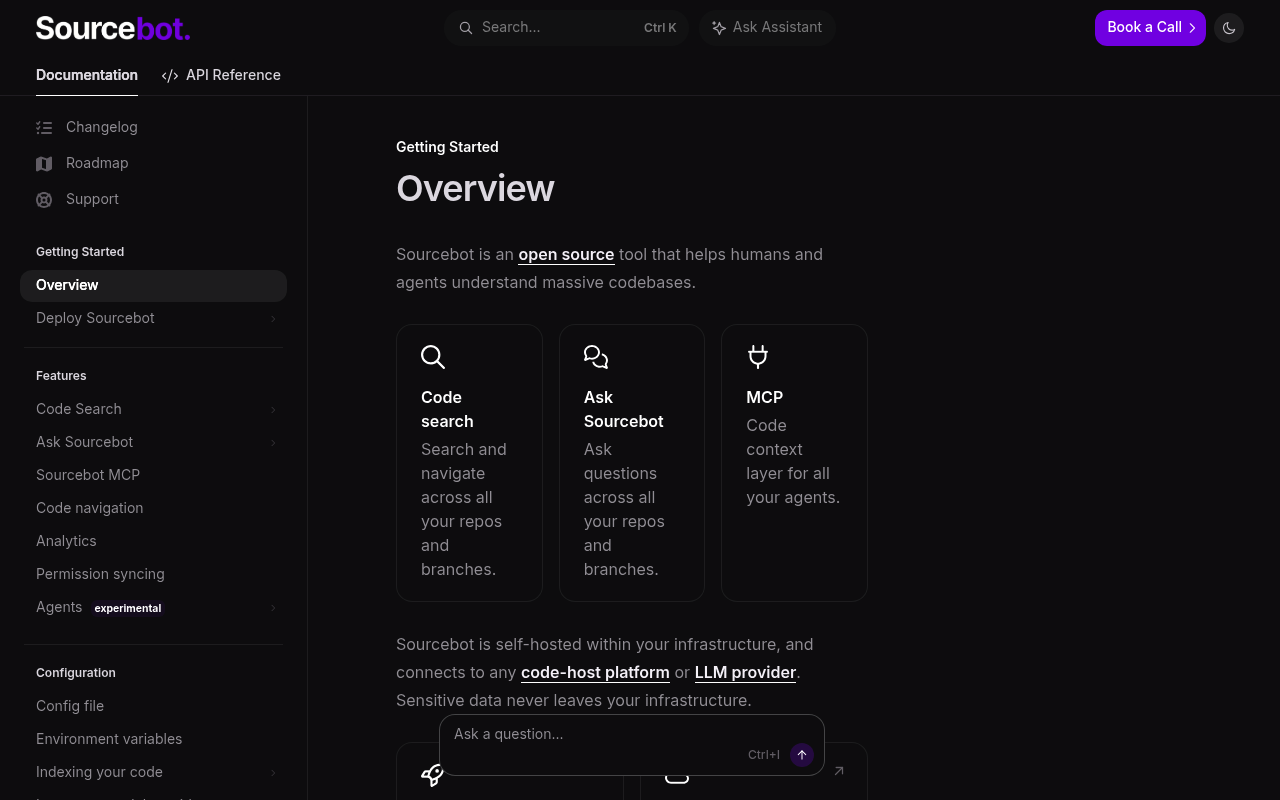Screen dimensions: 1280x800
Task: Open Config file sidebar item
Action: coord(153,706)
